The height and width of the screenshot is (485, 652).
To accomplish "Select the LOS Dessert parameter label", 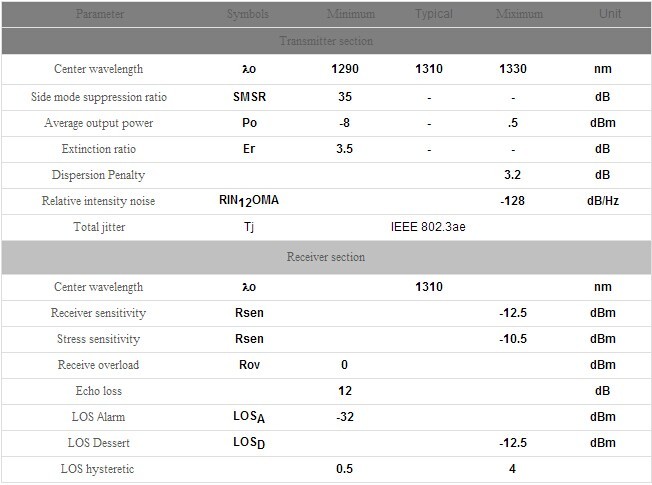I will 99,443.
